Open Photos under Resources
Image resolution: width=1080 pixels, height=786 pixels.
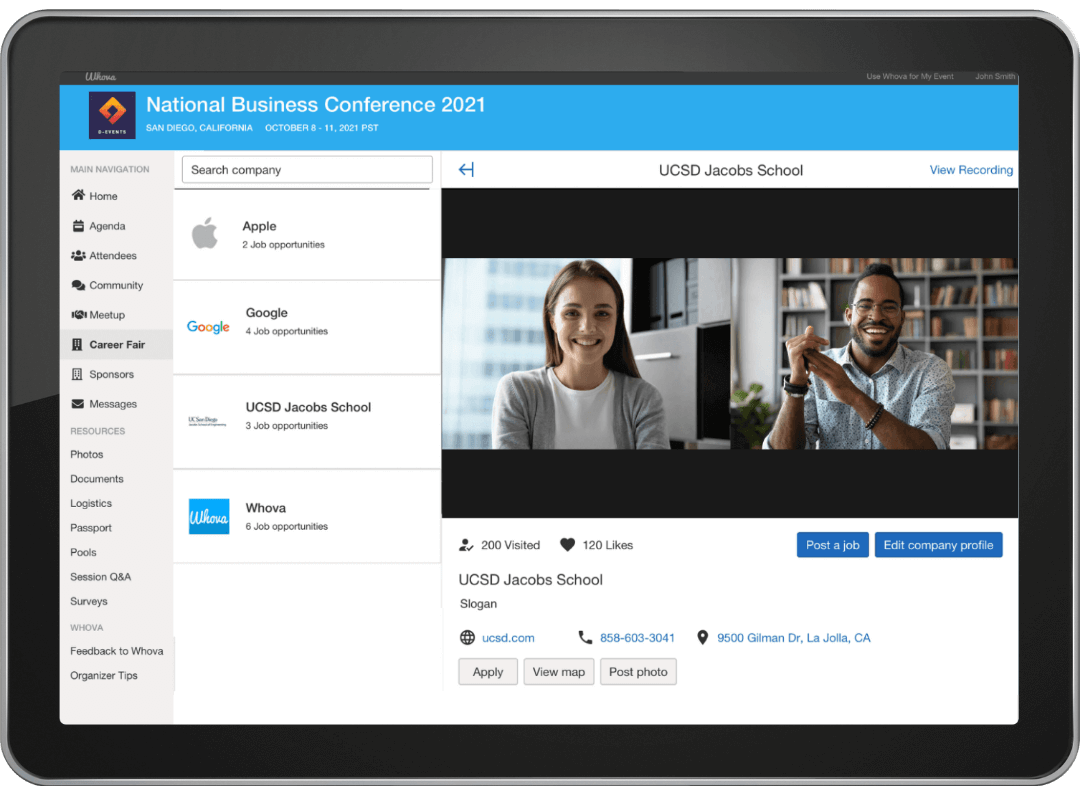87,454
